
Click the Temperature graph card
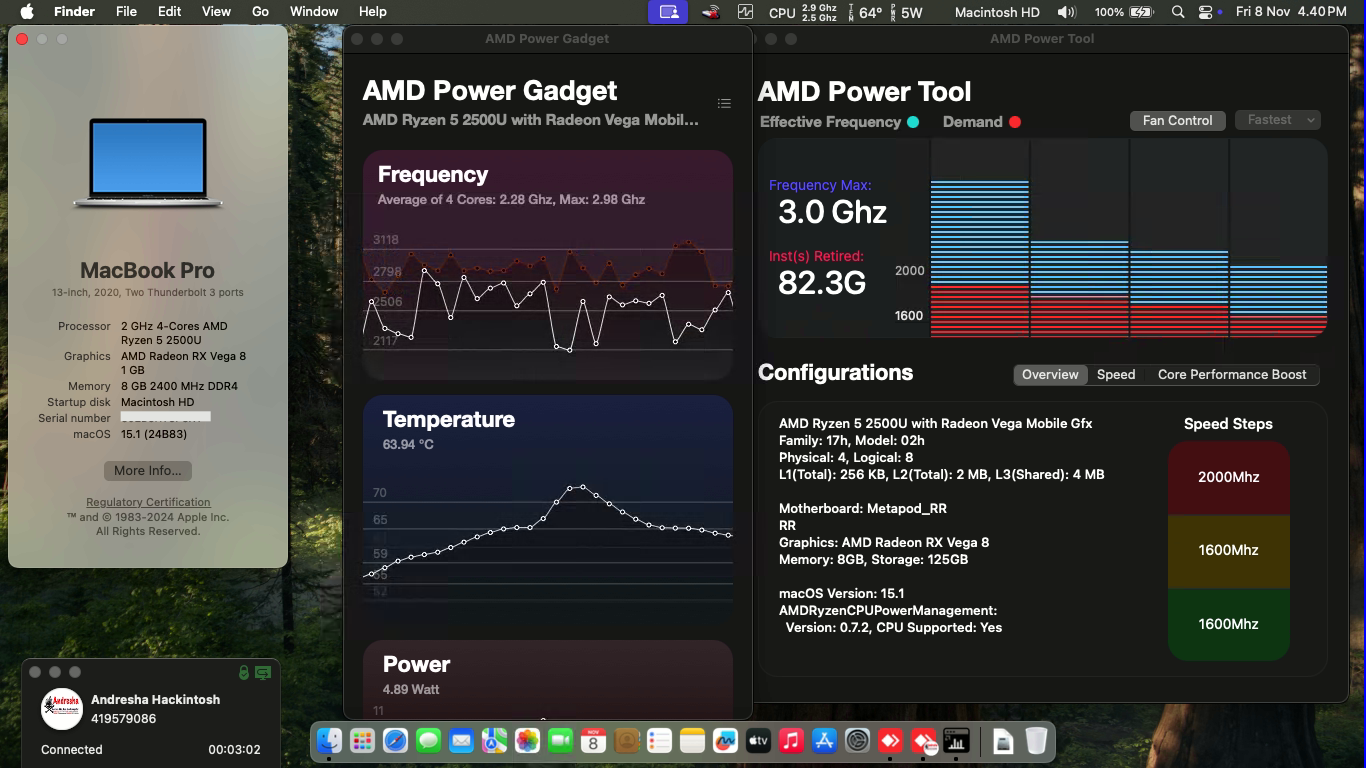point(548,511)
